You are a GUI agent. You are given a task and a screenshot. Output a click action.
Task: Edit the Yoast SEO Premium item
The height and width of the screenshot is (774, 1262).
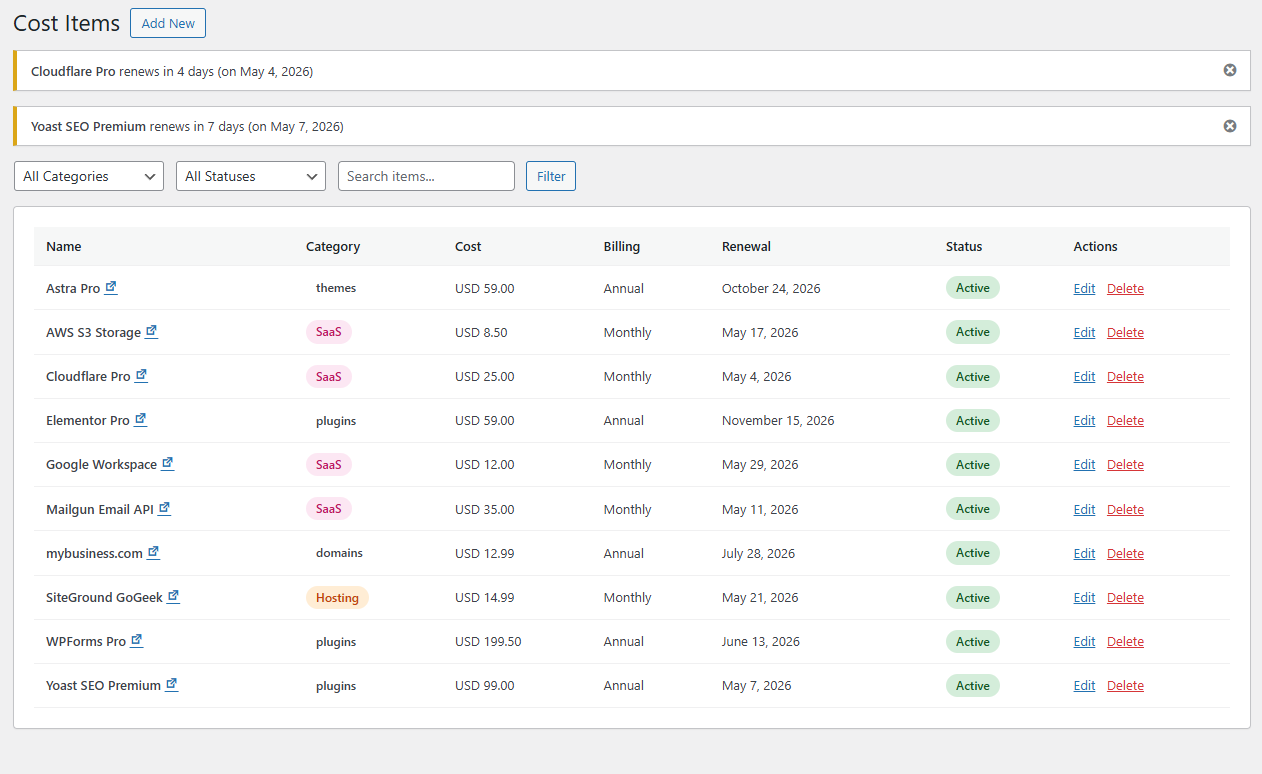coord(1084,685)
